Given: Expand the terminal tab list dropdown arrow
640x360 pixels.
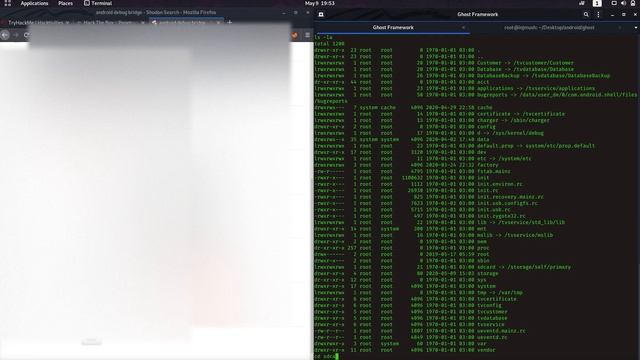Looking at the screenshot, I should pyautogui.click(x=636, y=28).
